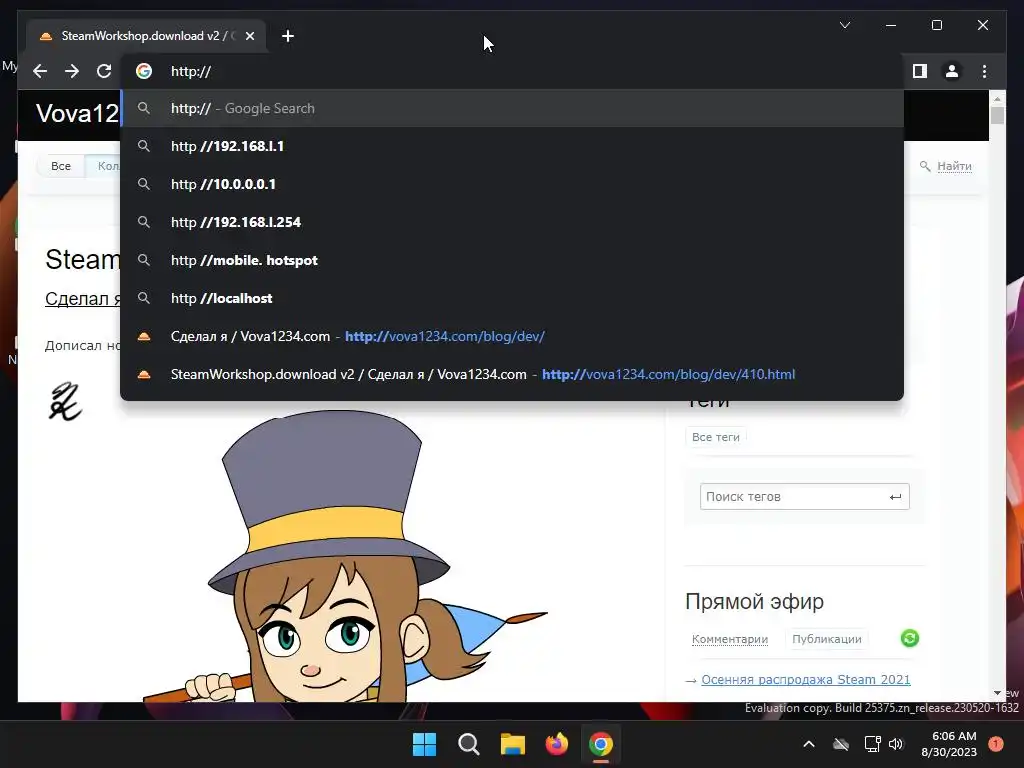Click the Chrome icon in the taskbar

coord(601,744)
